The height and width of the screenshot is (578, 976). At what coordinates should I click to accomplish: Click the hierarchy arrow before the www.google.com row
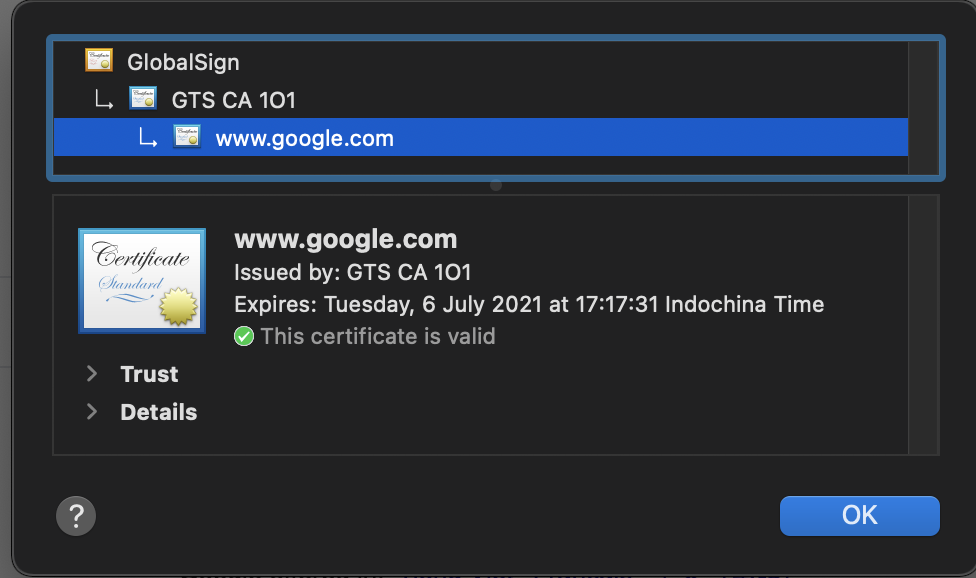click(x=147, y=139)
